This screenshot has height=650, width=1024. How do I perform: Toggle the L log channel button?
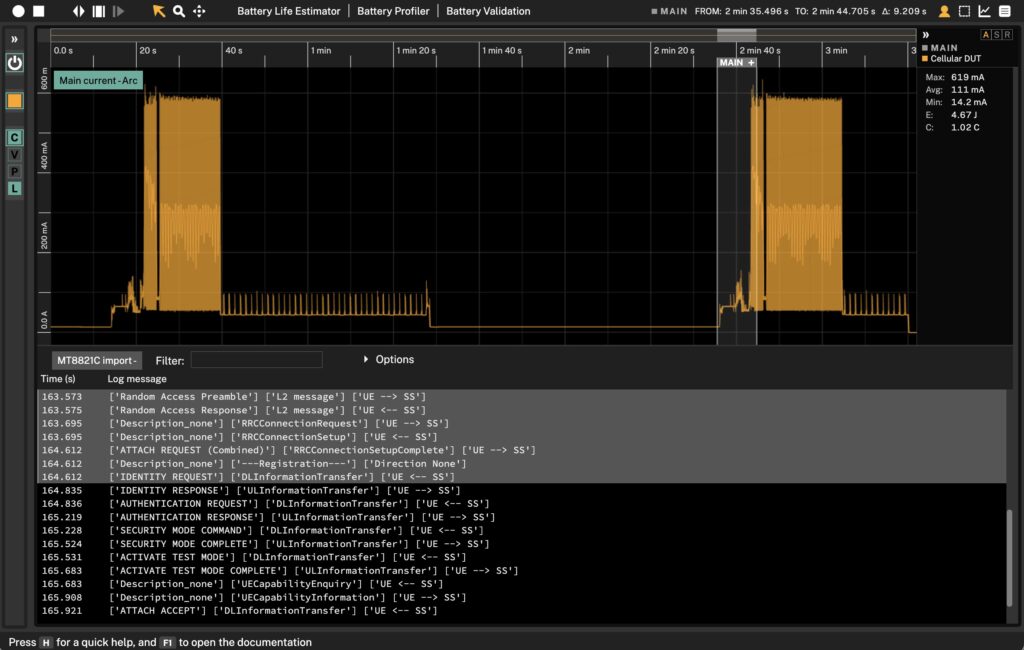pos(15,188)
